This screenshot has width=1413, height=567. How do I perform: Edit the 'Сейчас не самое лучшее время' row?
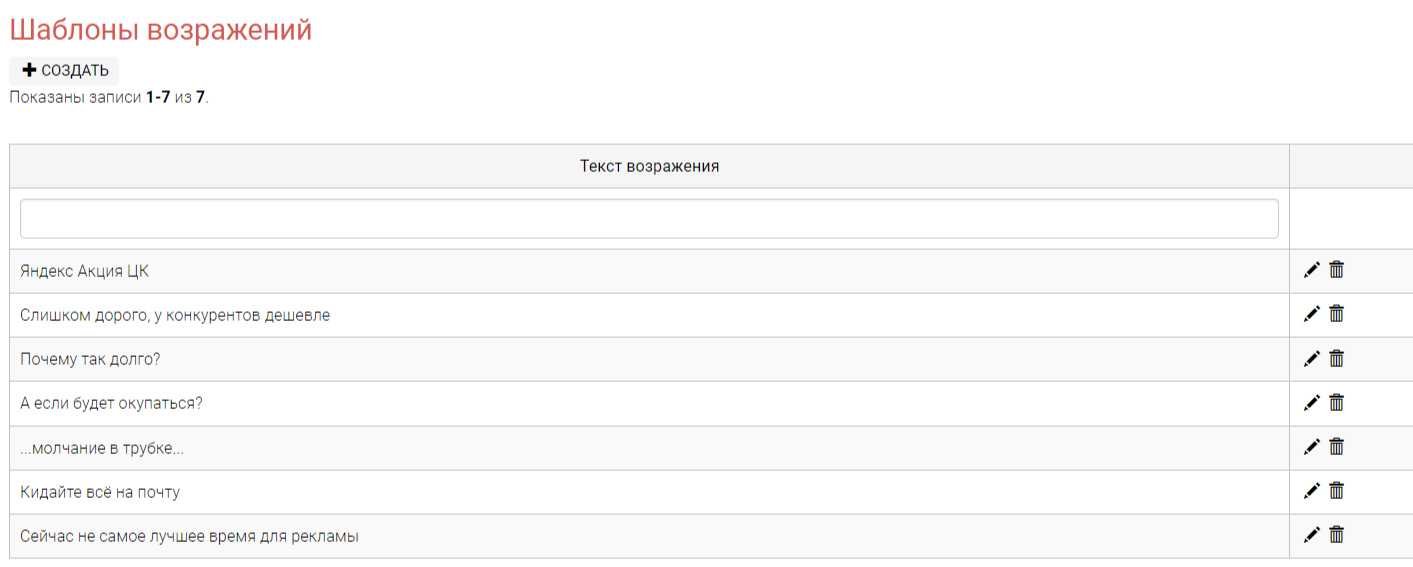[1312, 535]
